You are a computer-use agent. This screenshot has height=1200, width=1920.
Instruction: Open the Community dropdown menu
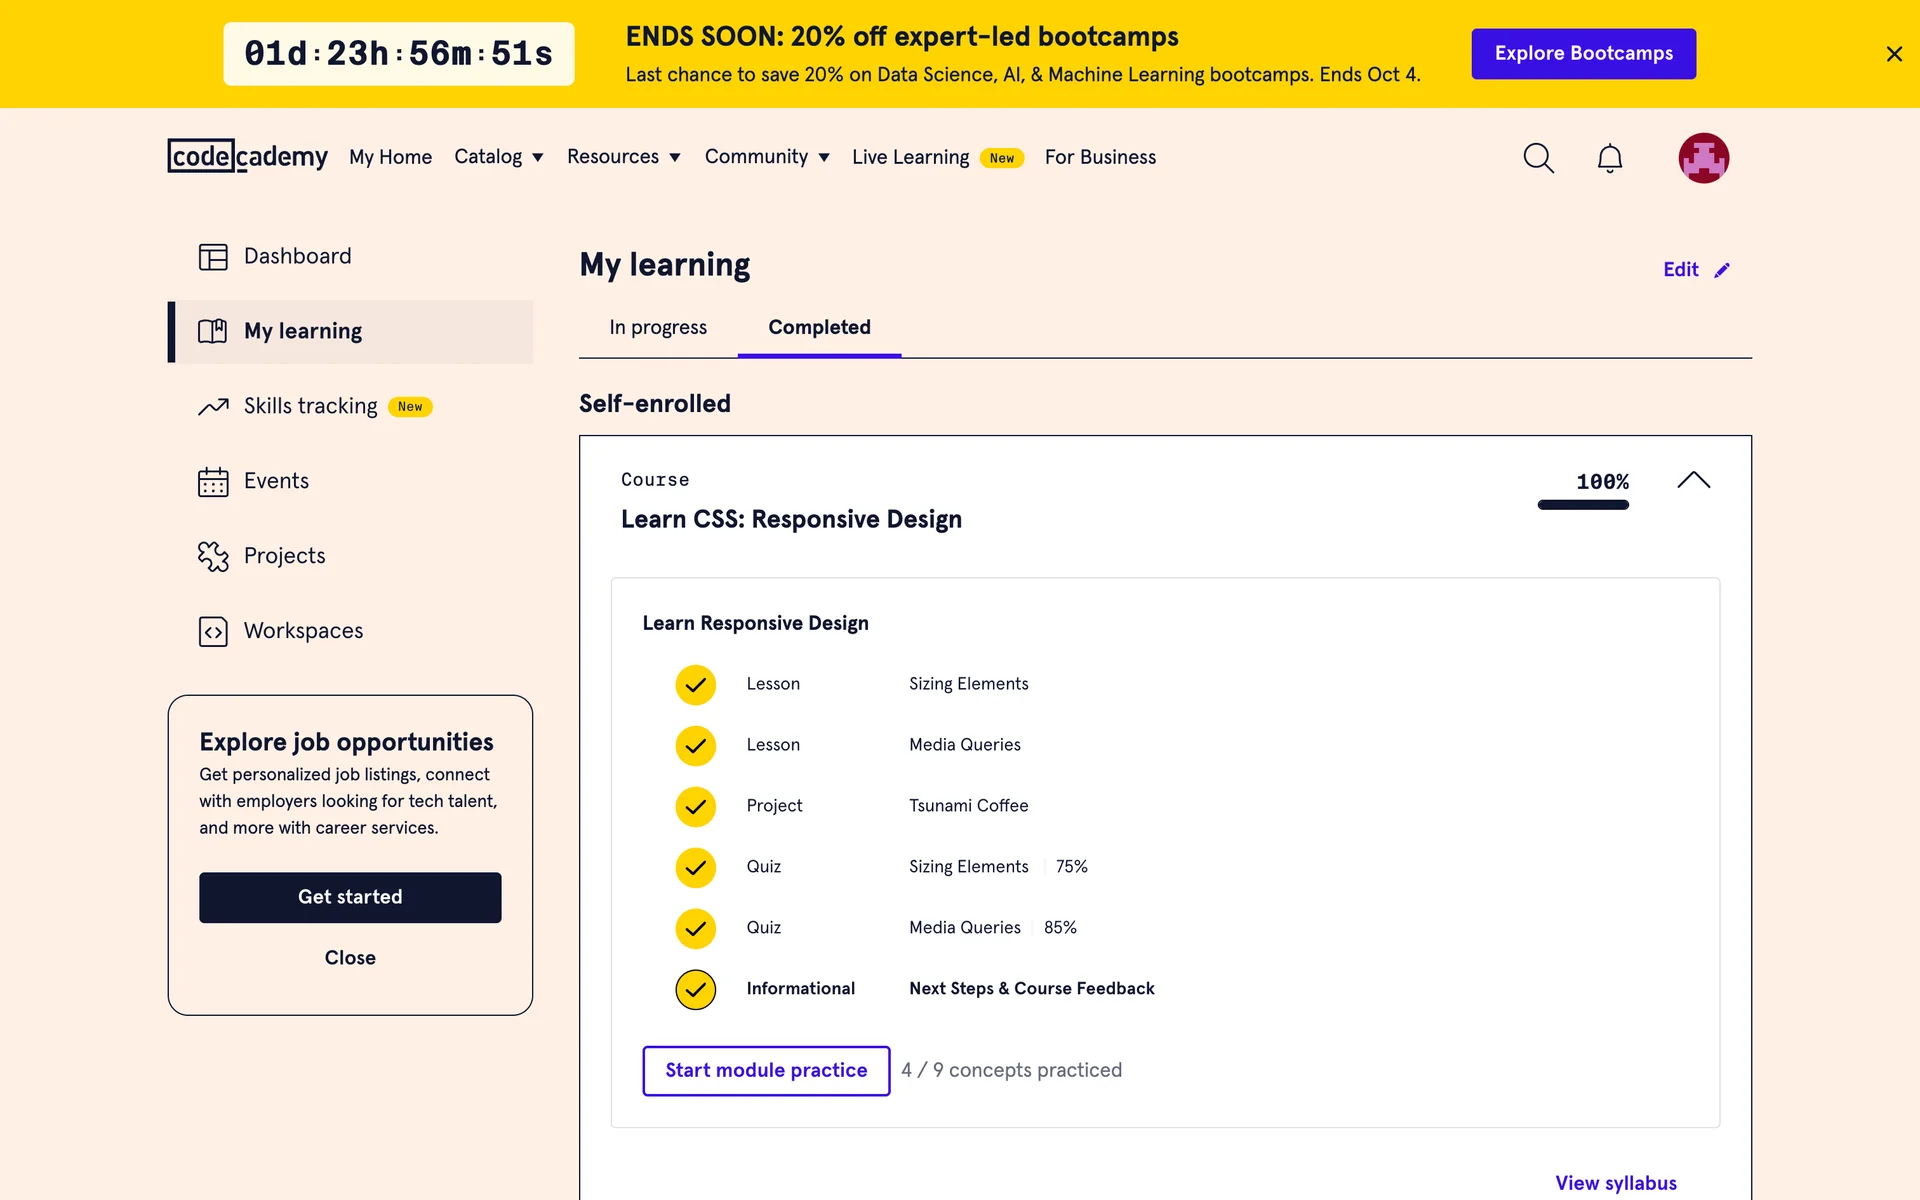pos(767,157)
